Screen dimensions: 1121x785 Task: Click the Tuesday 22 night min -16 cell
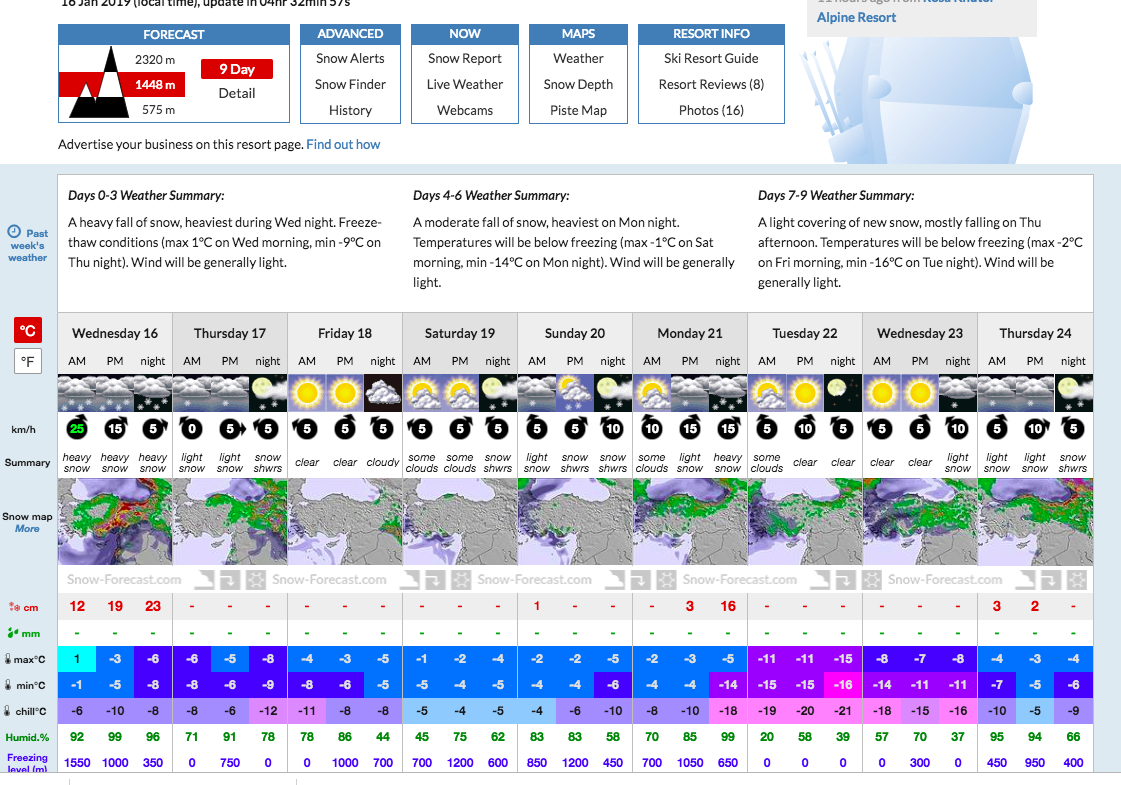843,685
